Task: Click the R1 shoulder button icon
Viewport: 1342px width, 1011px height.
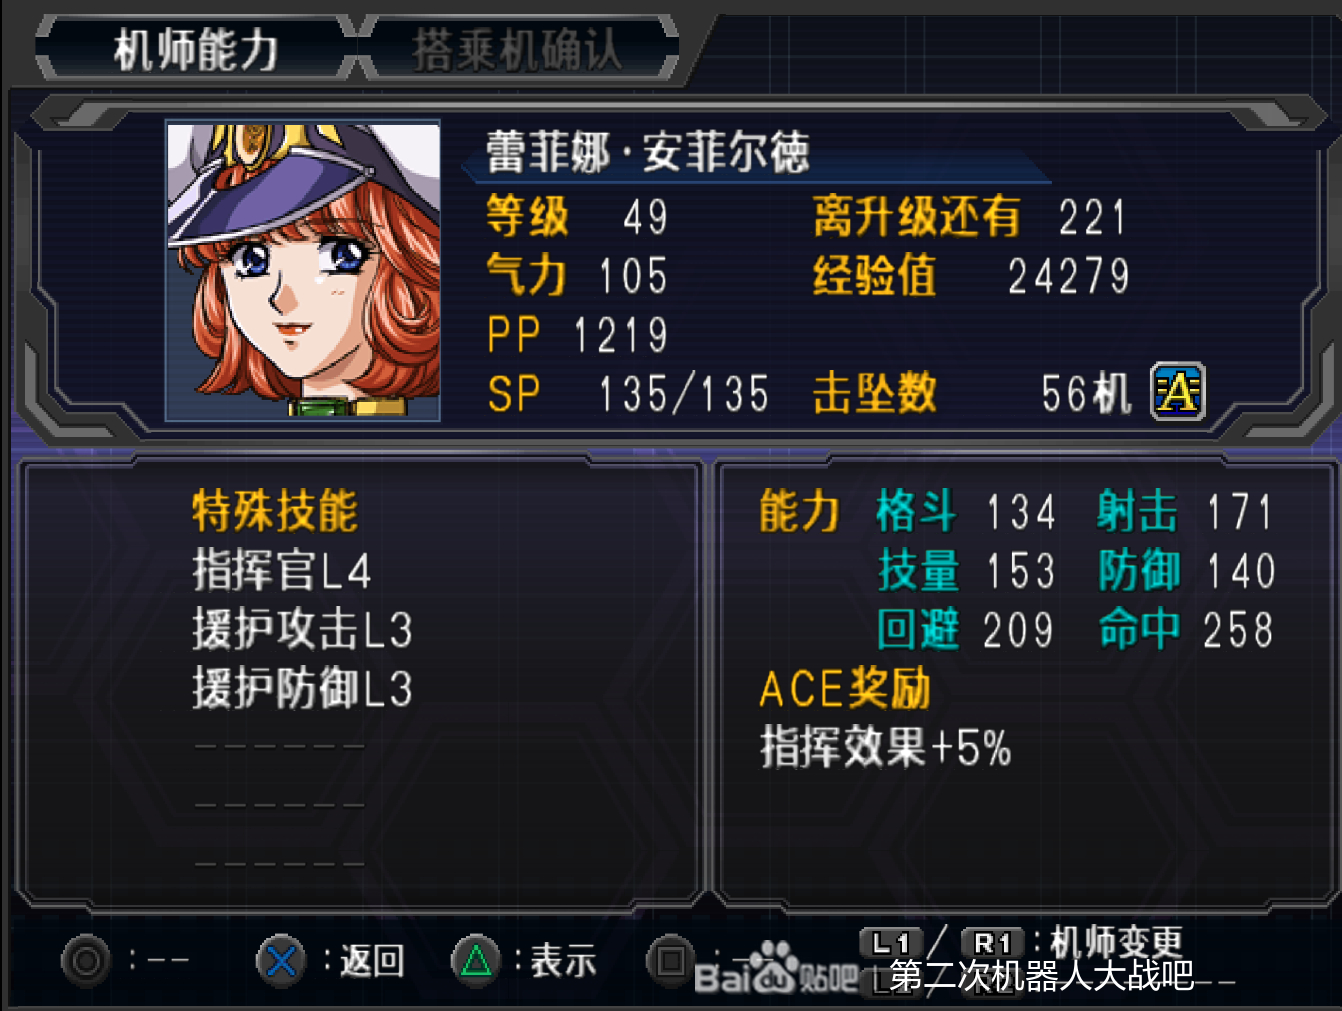Action: (x=992, y=942)
